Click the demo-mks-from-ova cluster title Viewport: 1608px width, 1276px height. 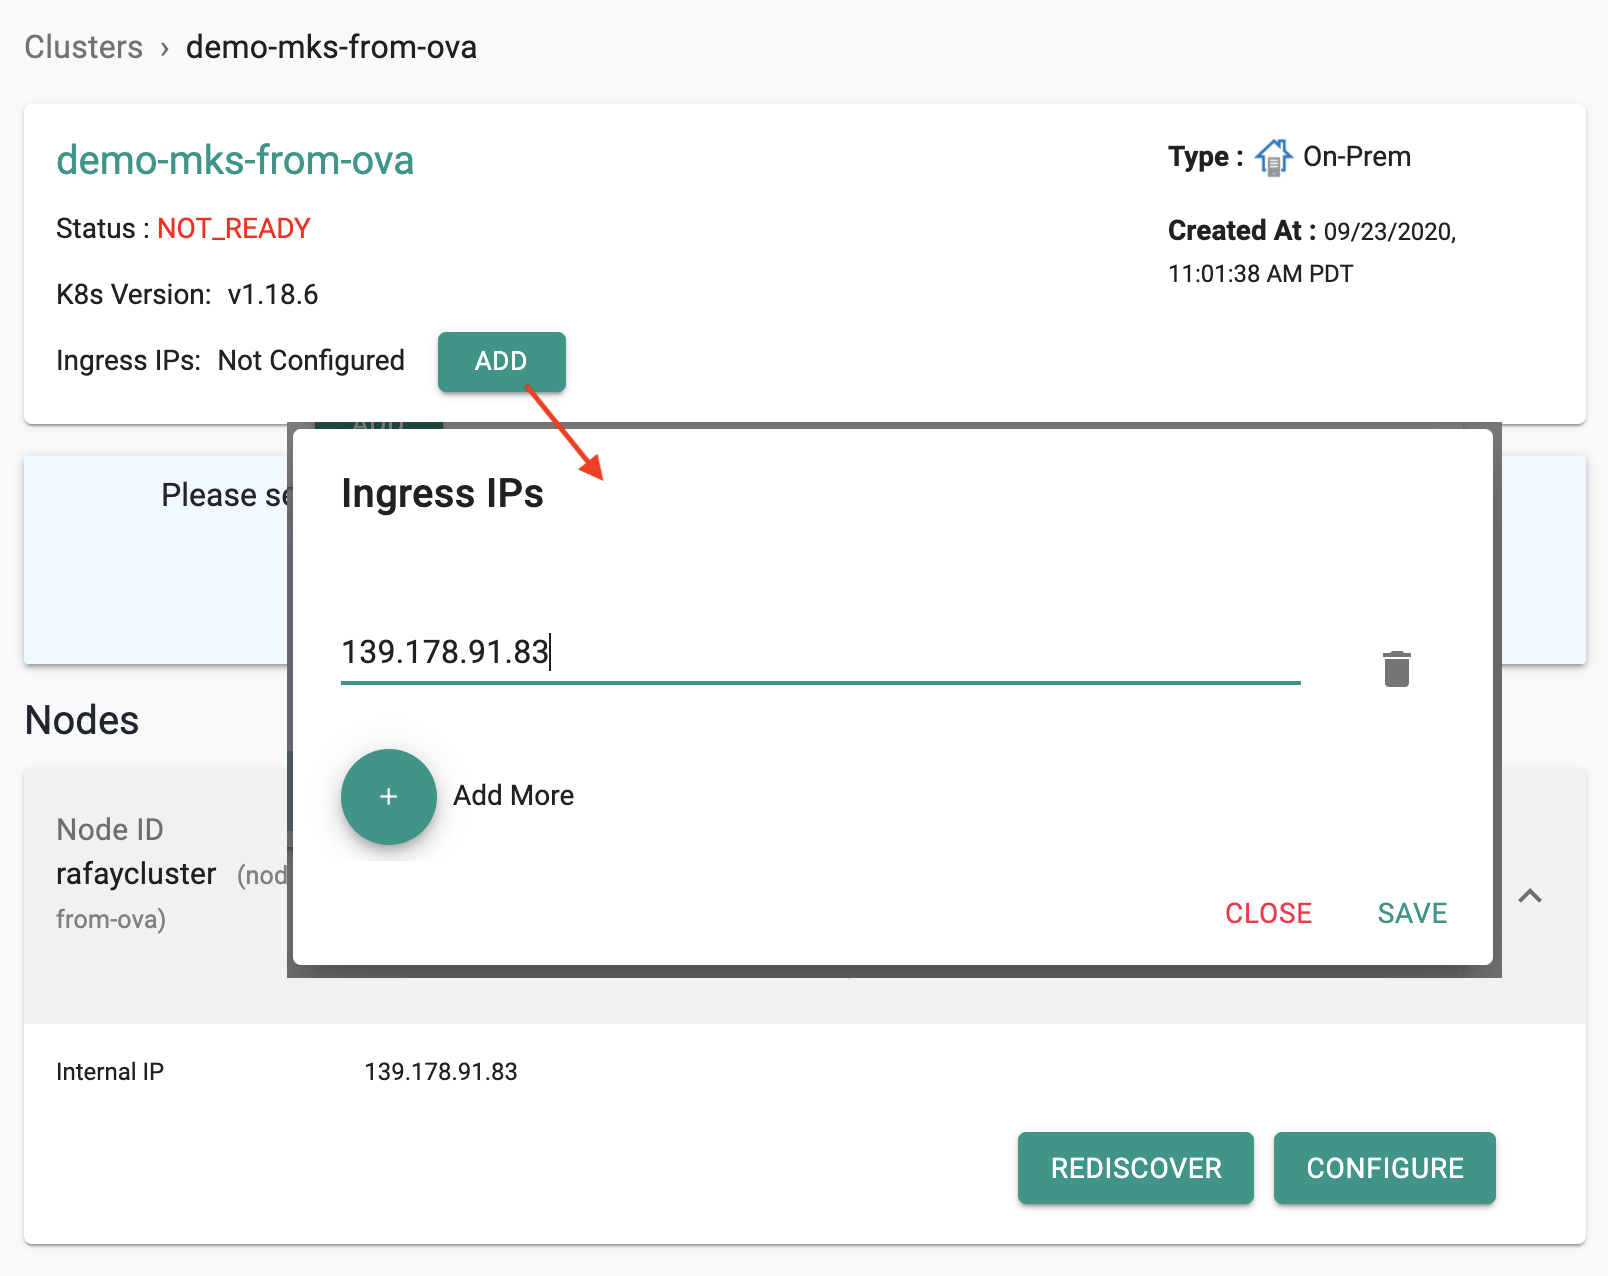[235, 160]
